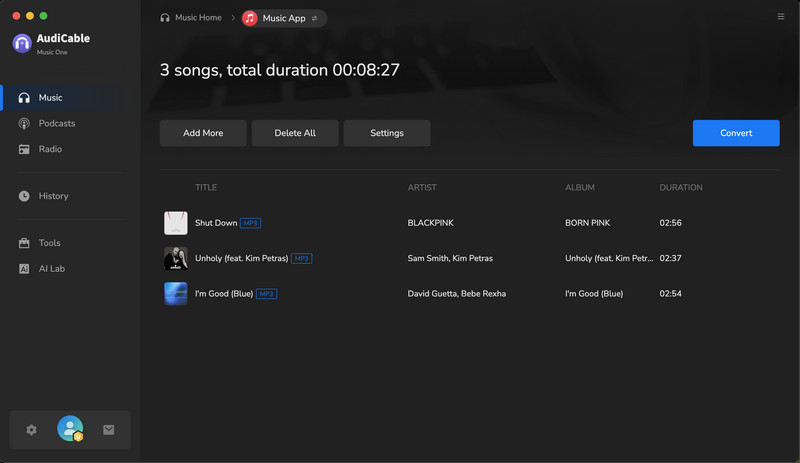Click the 02:54 duration value

670,294
